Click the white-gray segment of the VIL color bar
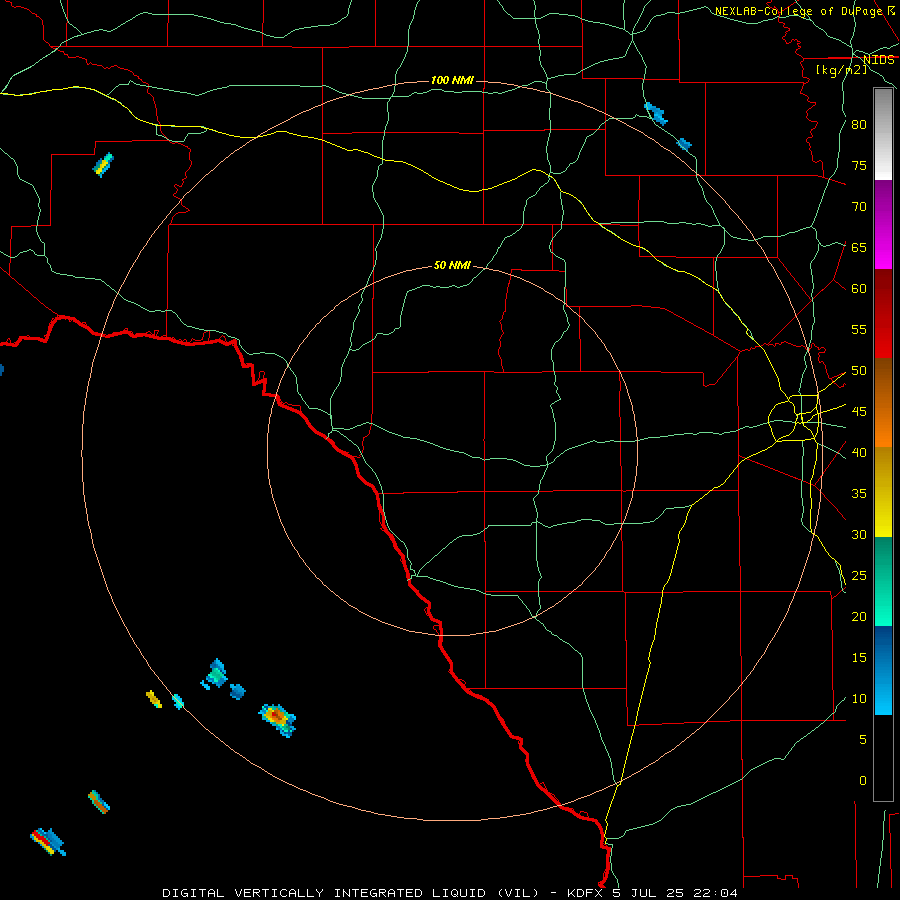 pyautogui.click(x=883, y=134)
